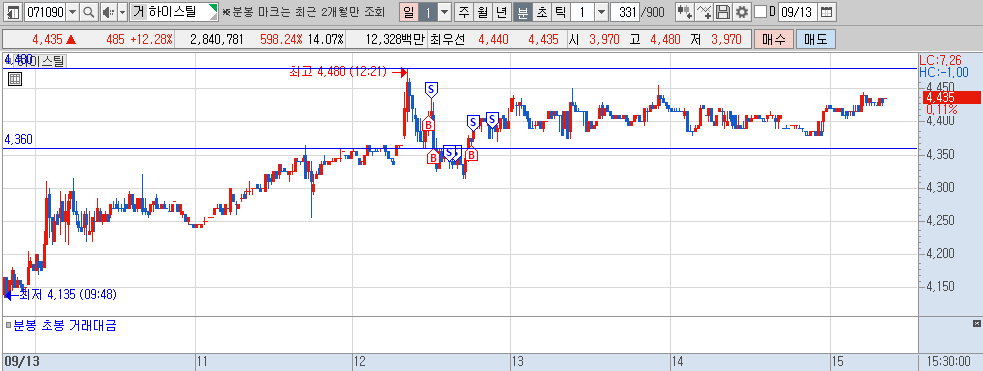Switch chart to monthly 월 period
This screenshot has width=983, height=371.
coord(483,11)
